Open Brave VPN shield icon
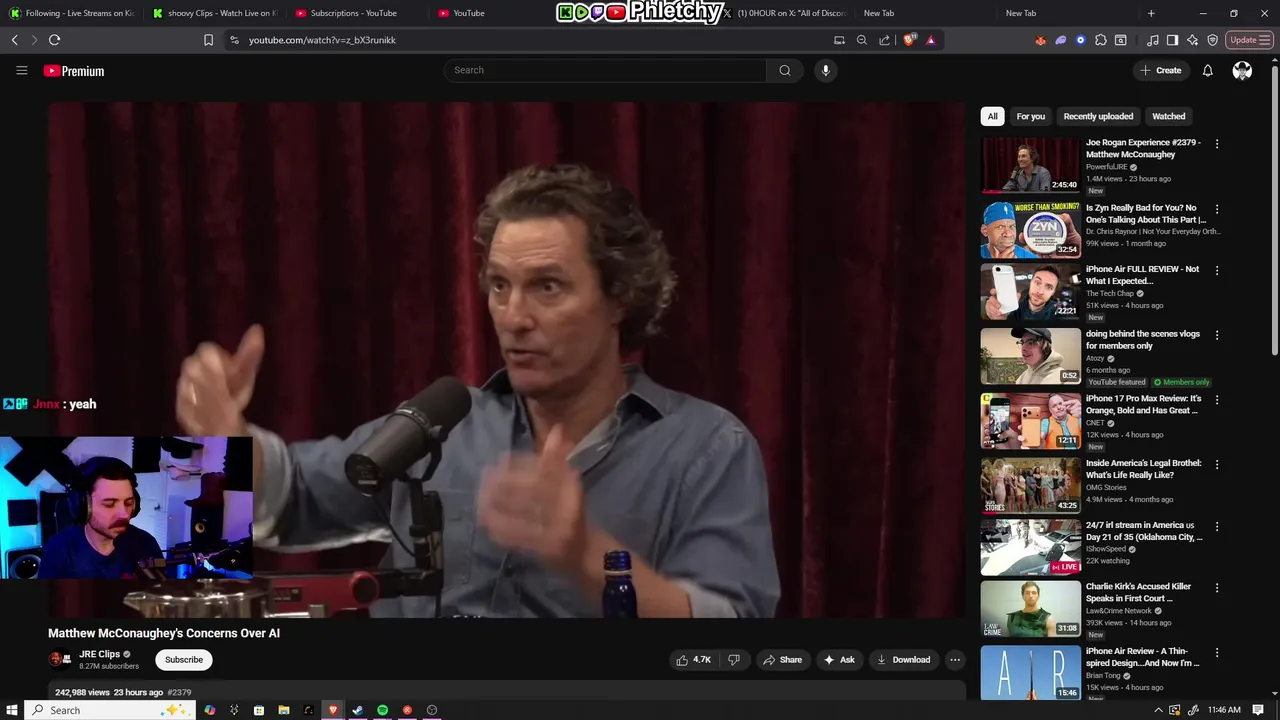Image resolution: width=1280 pixels, height=720 pixels. tap(1212, 40)
